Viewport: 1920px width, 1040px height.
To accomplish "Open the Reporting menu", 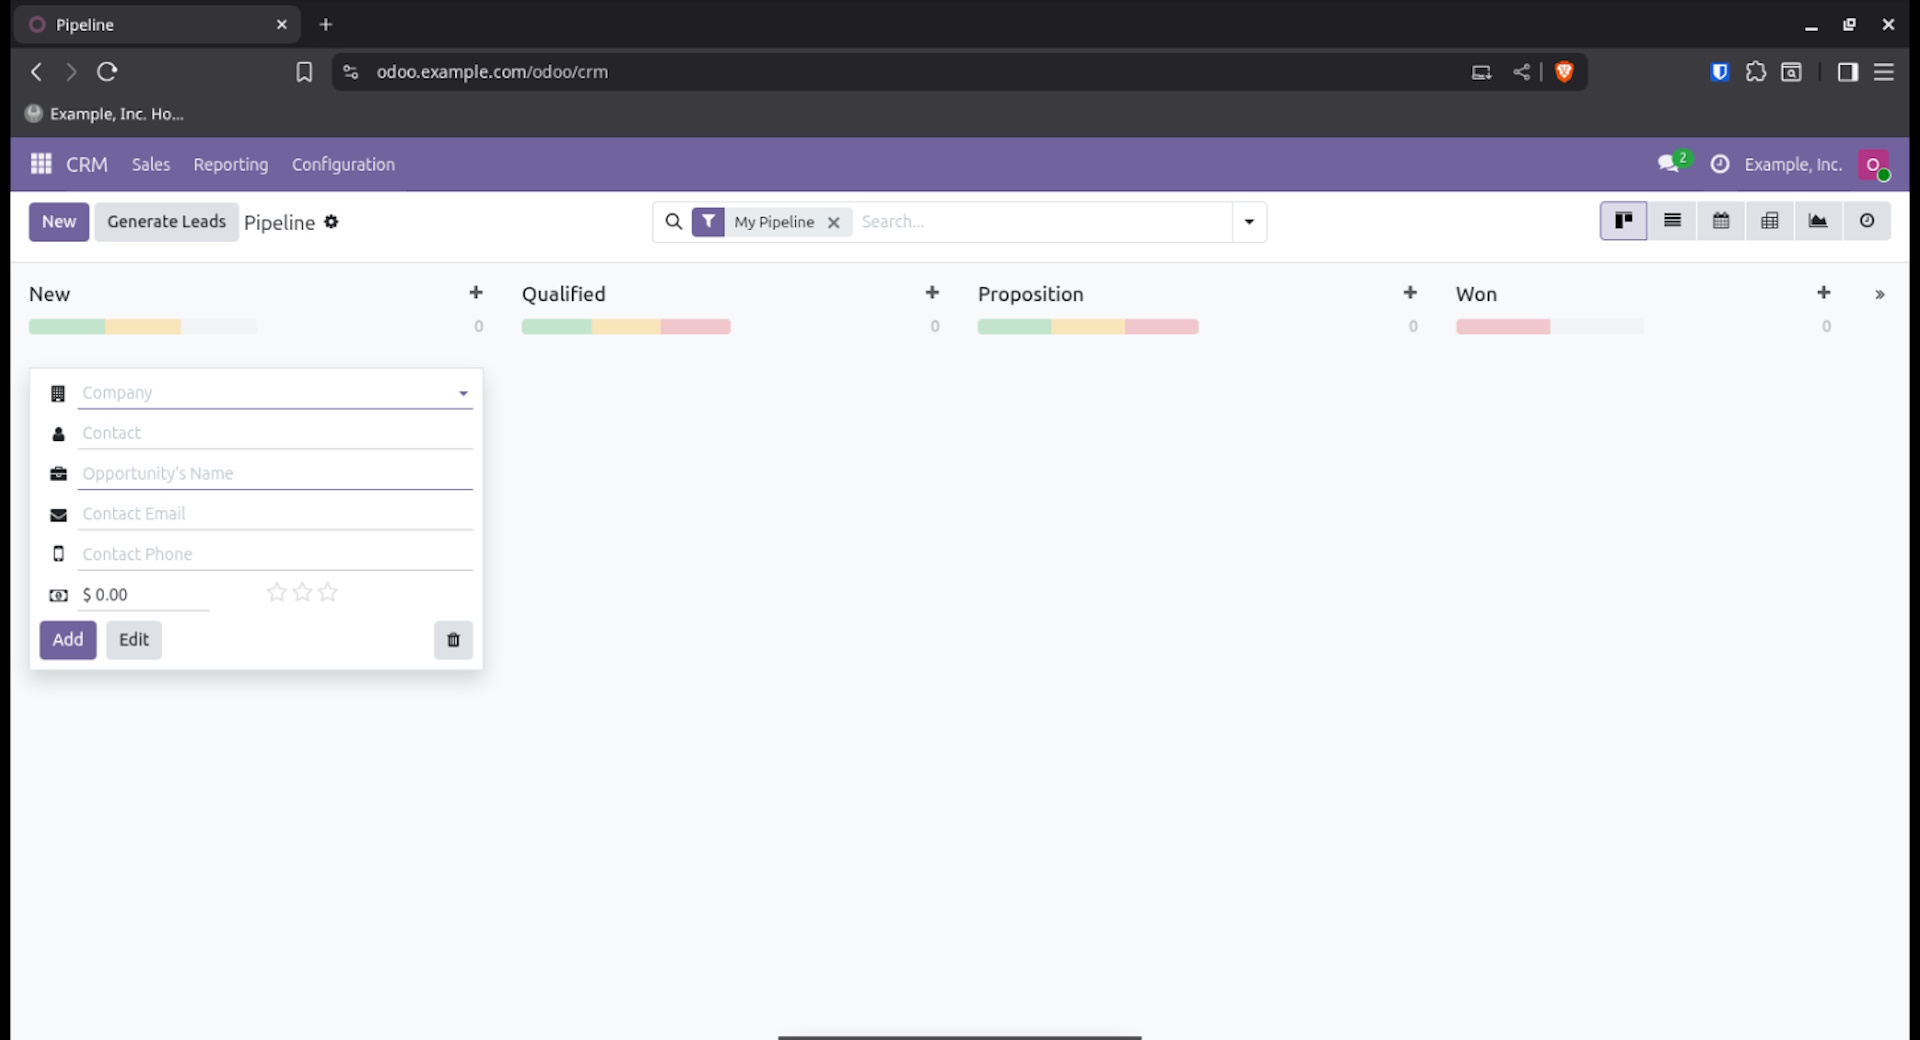I will [x=230, y=164].
